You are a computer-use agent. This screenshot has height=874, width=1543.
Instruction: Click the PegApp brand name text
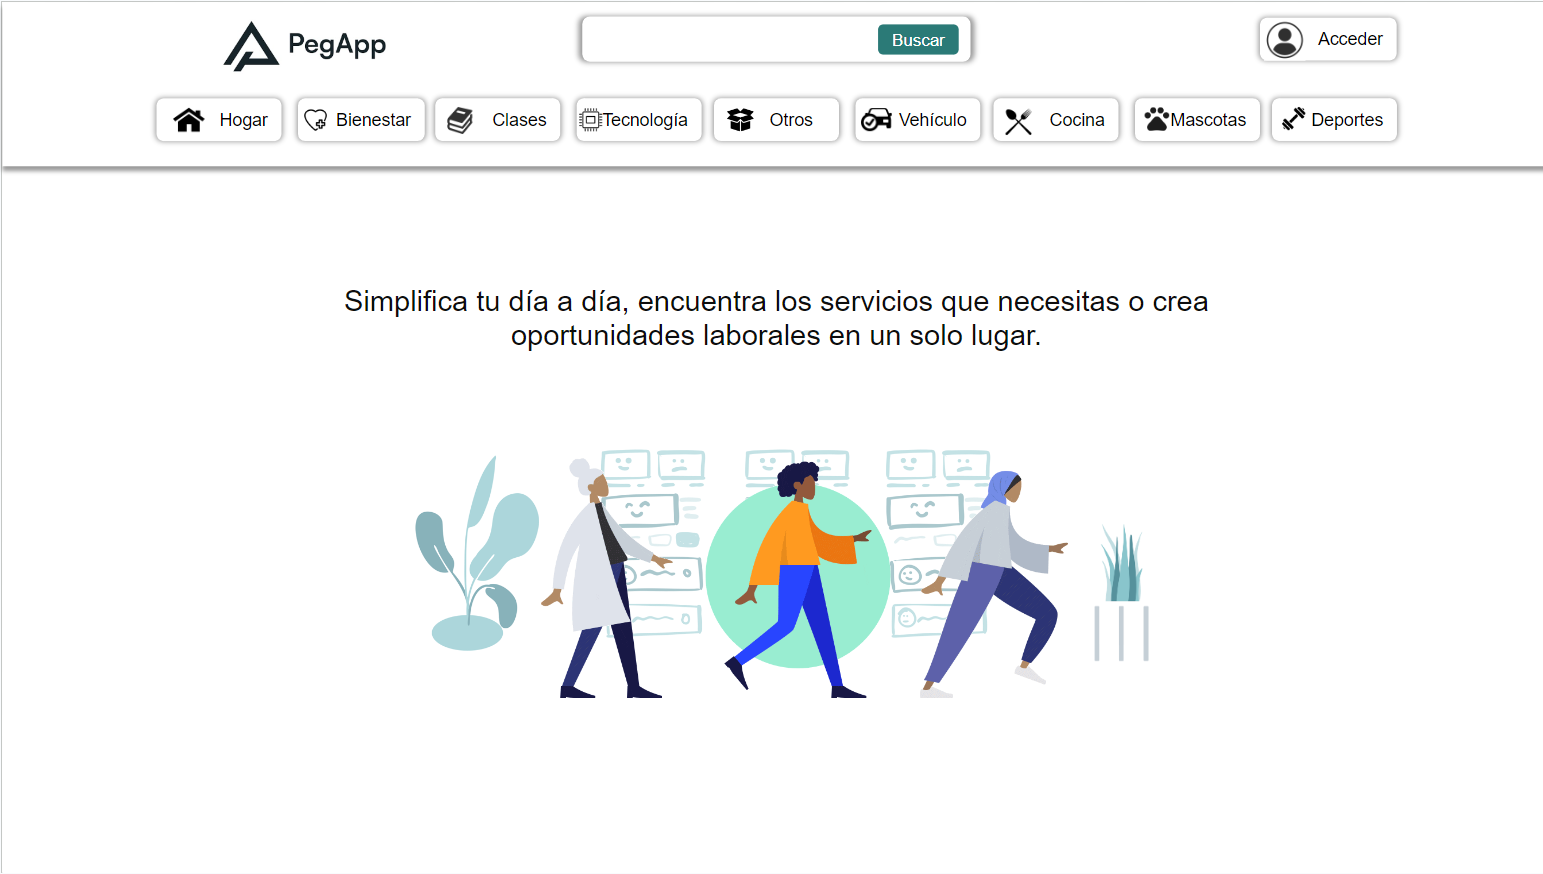337,44
